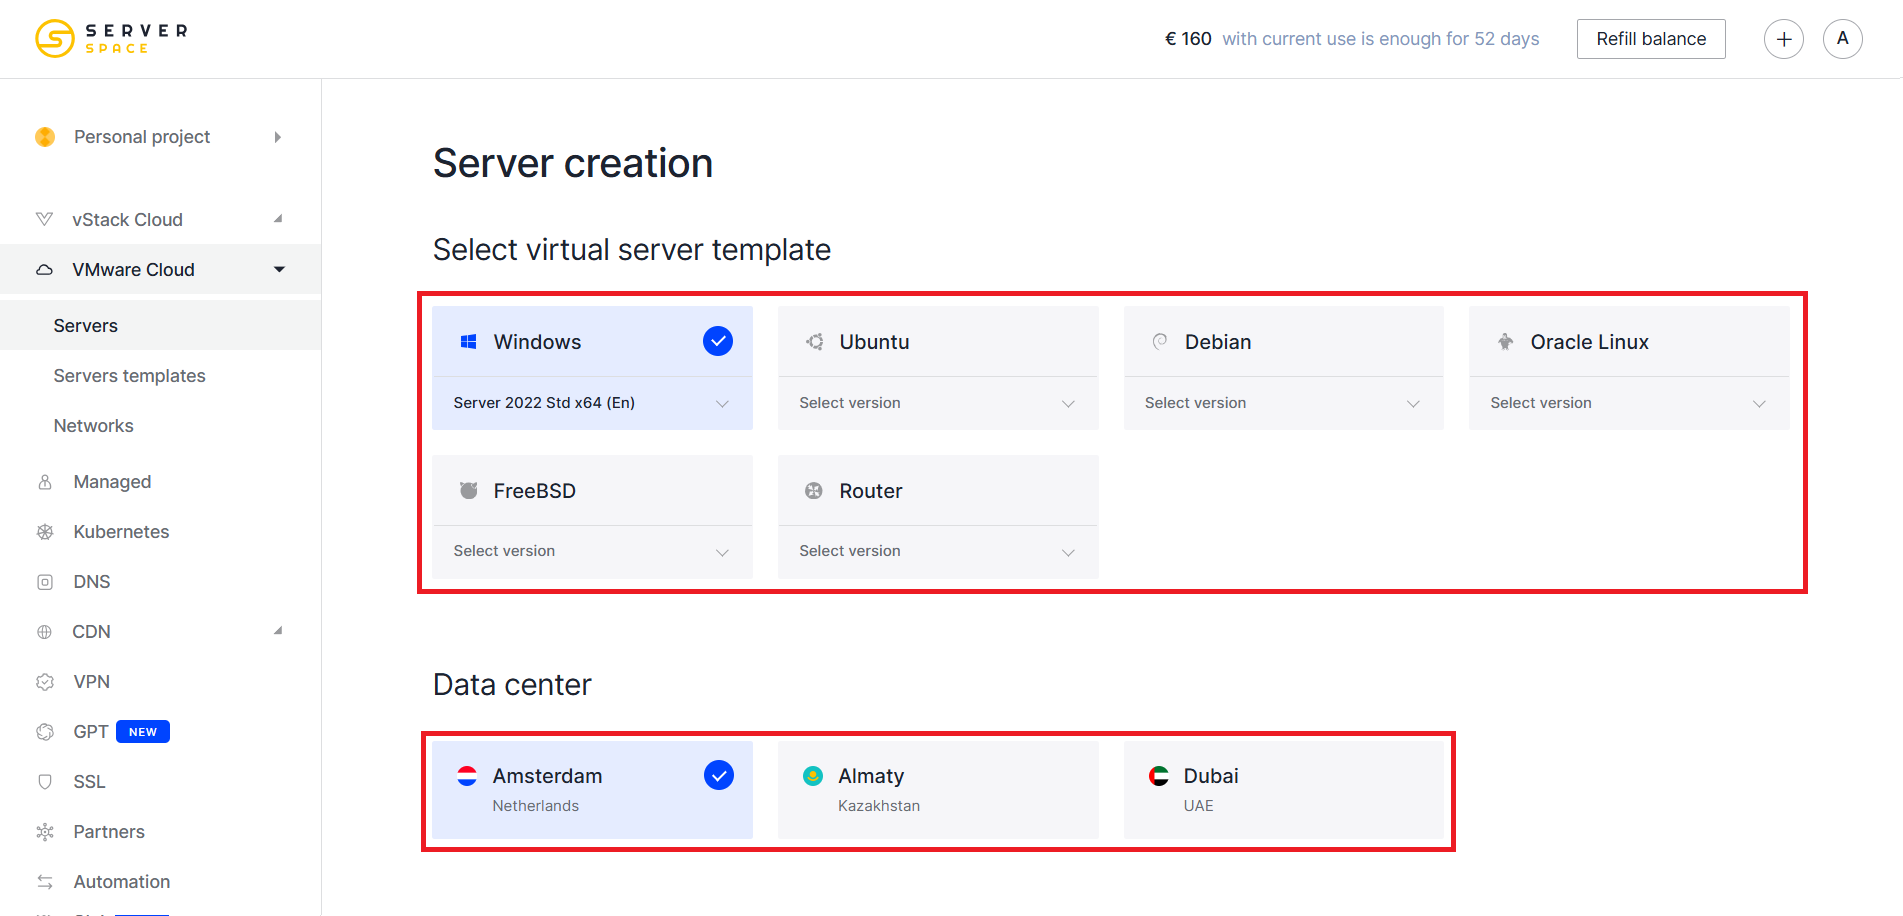The image size is (1903, 916).
Task: Click the vStack Cloud triangle icon
Action: tap(44, 219)
